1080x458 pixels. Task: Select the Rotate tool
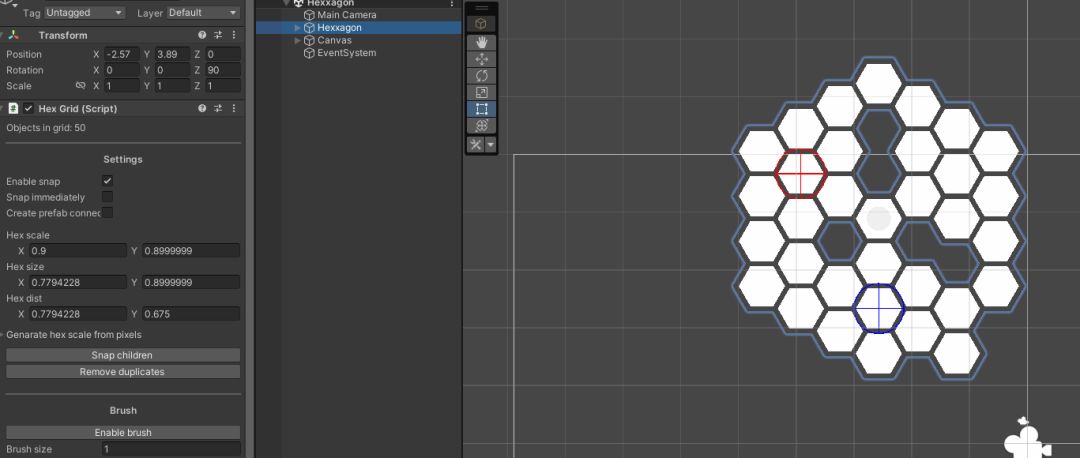coord(481,76)
